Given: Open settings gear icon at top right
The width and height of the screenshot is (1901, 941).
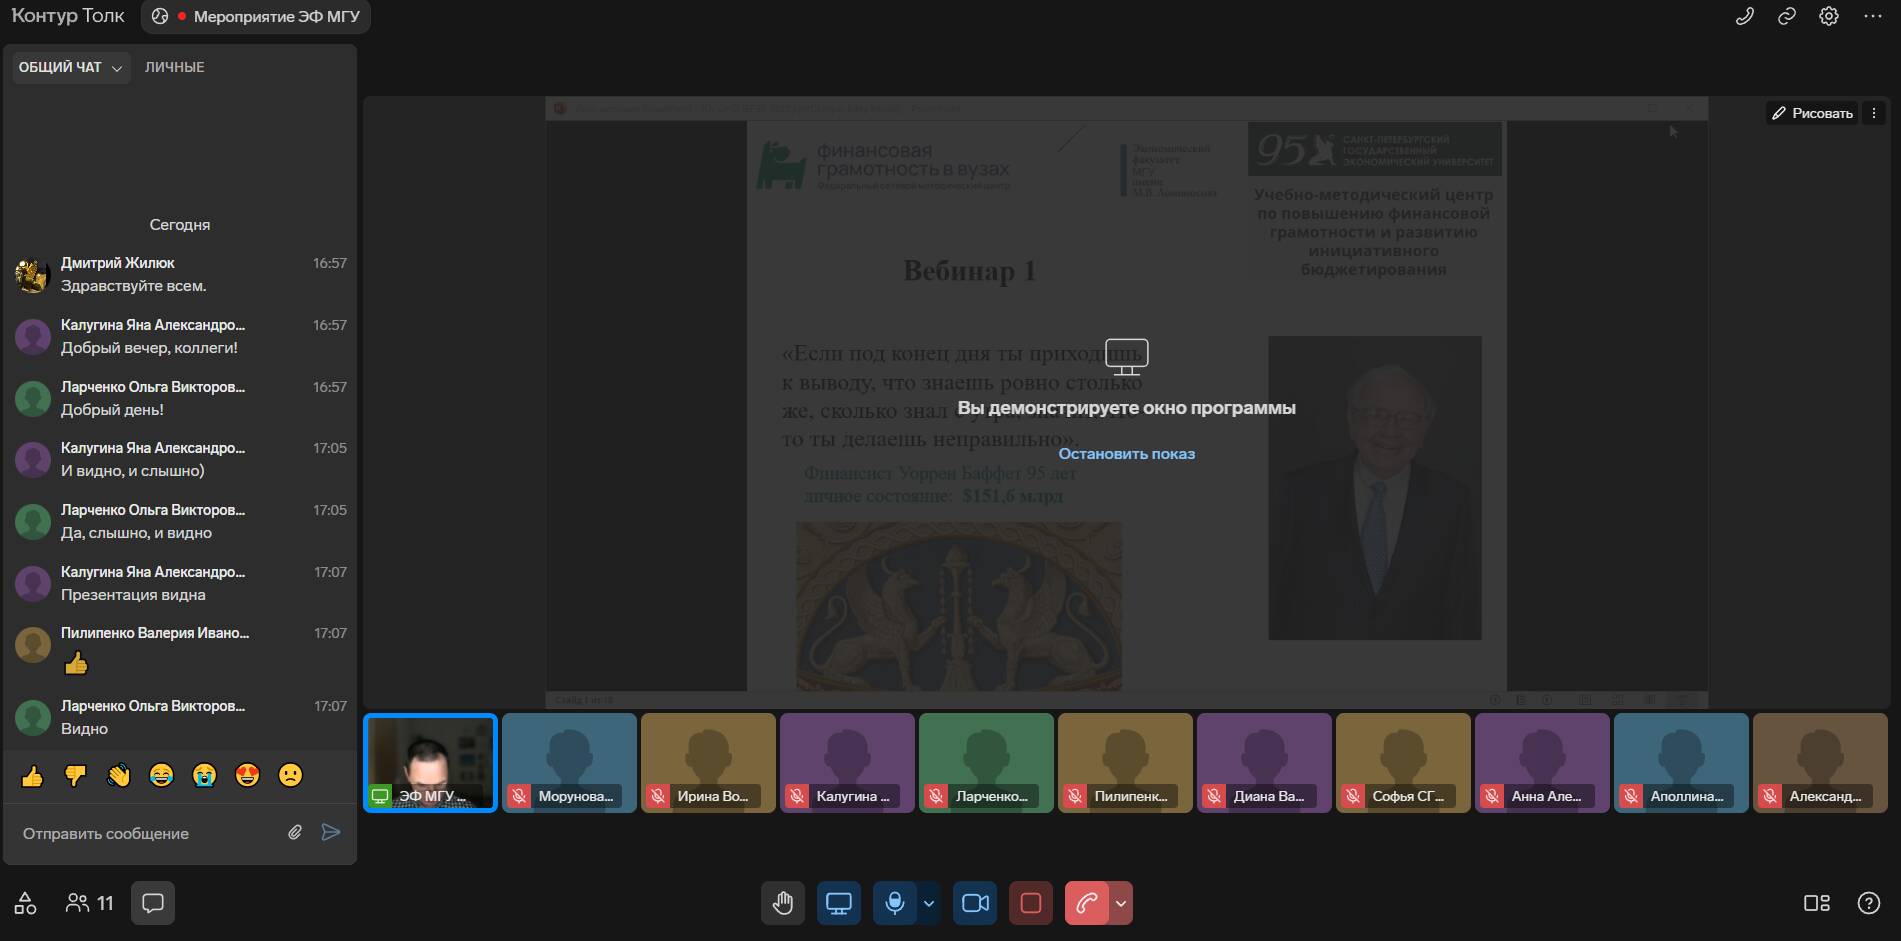Looking at the screenshot, I should pyautogui.click(x=1828, y=16).
